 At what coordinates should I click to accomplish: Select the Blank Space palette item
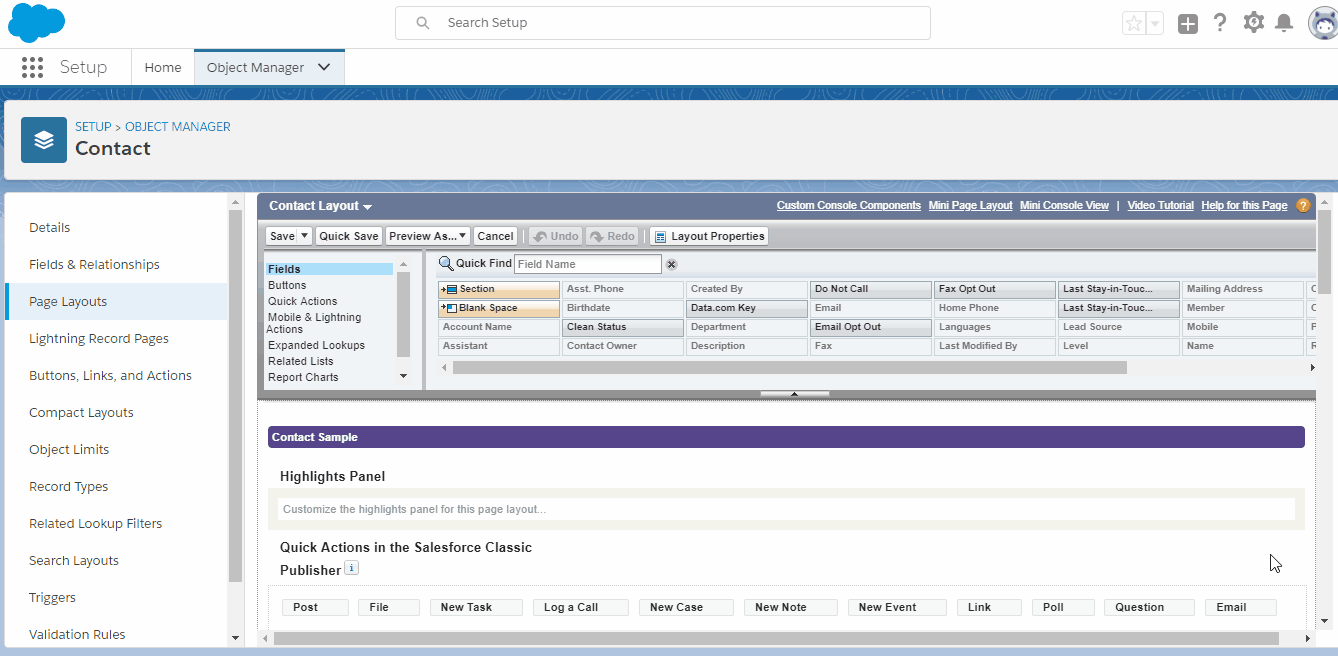[499, 308]
